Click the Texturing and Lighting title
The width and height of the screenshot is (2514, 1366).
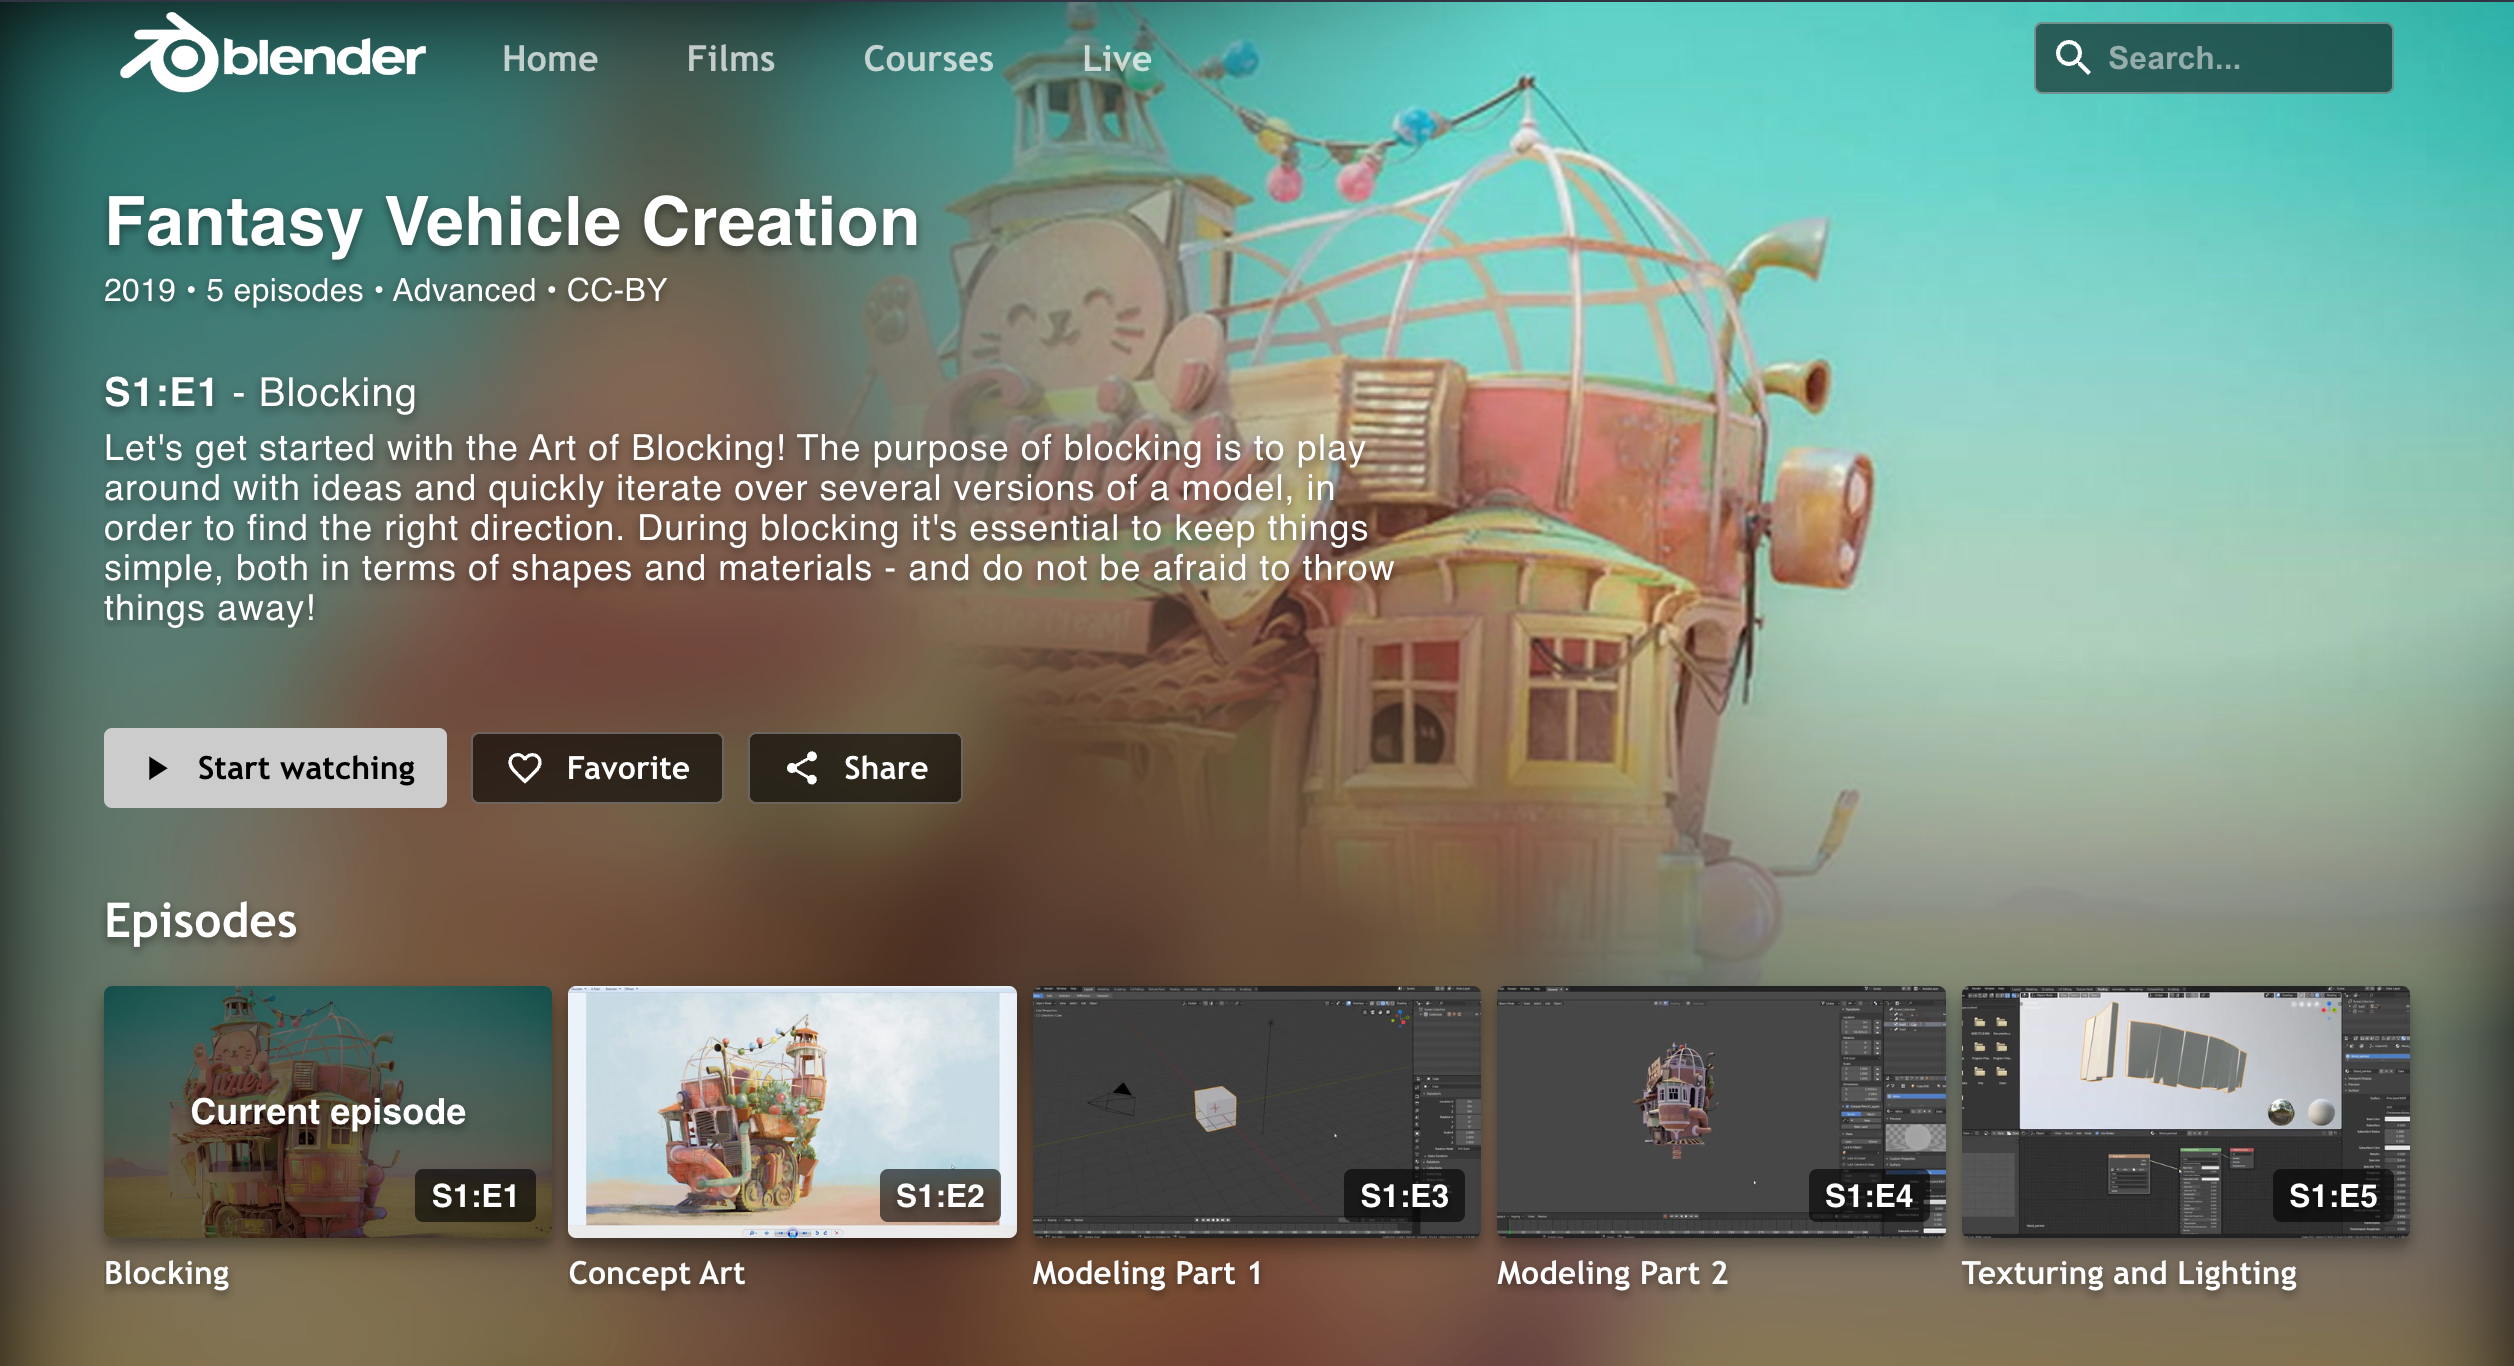pyautogui.click(x=2129, y=1273)
